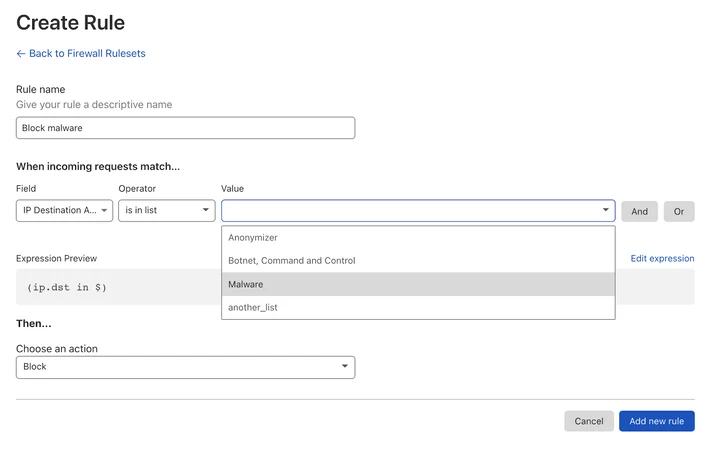Click the Create Rule heading
This screenshot has width=715, height=456.
tap(70, 23)
